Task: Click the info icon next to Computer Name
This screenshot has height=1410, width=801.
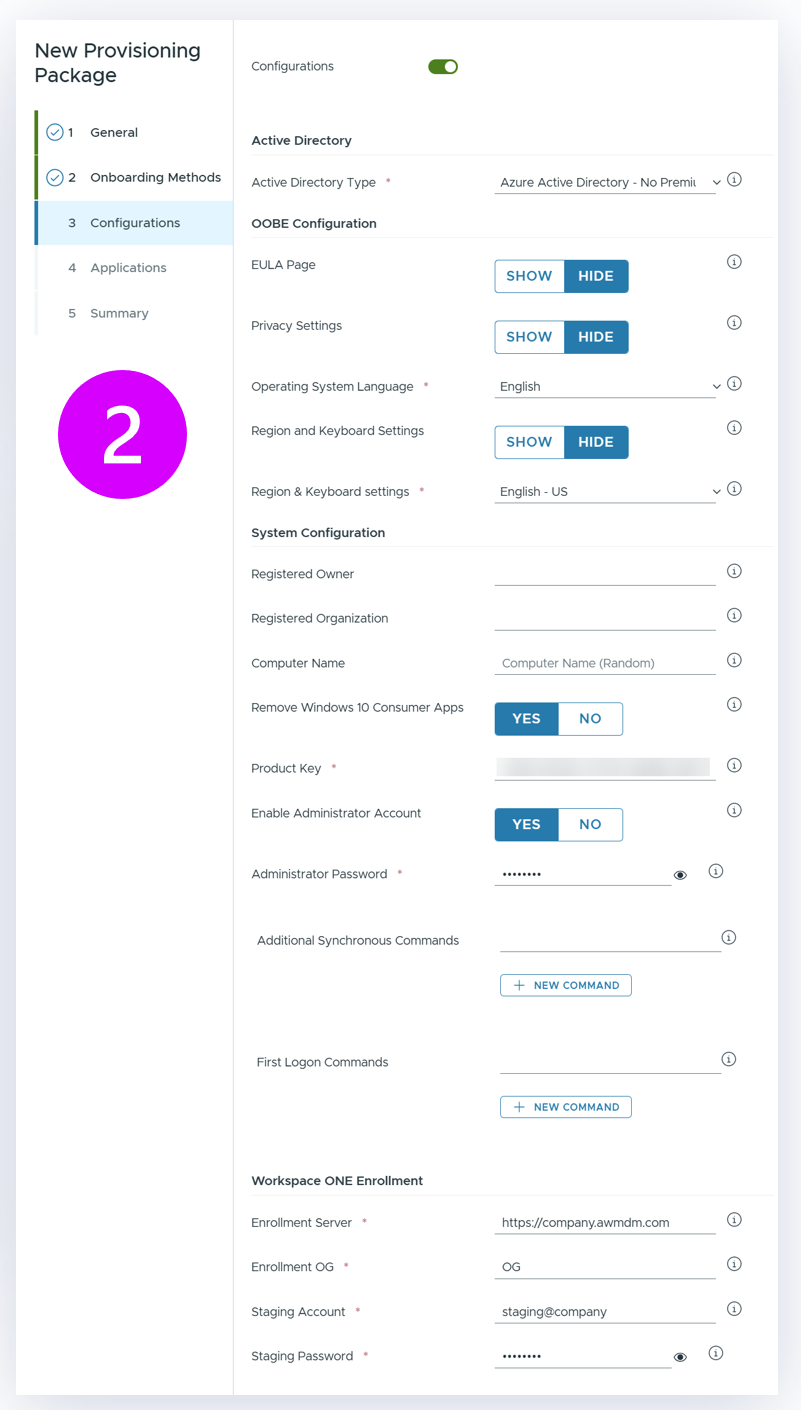Action: coord(734,659)
